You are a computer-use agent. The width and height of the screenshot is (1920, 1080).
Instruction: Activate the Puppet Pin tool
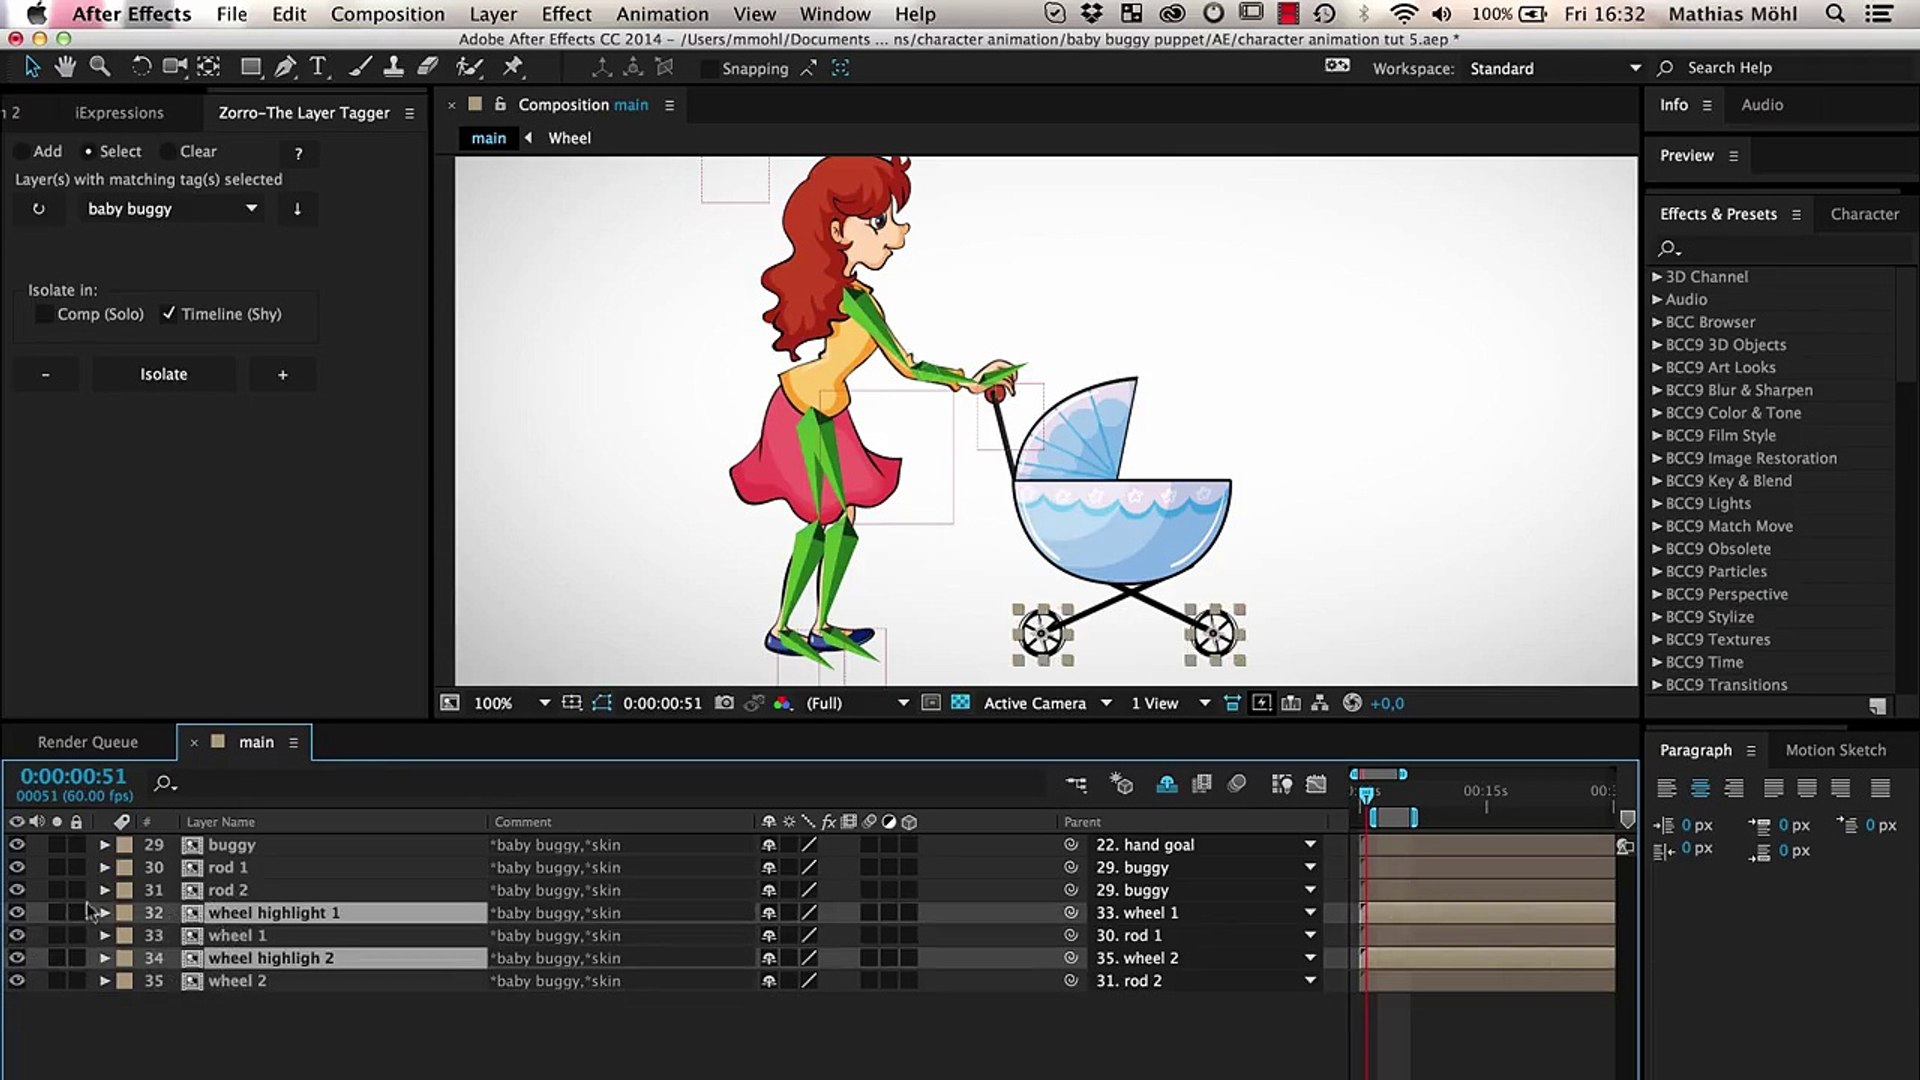[513, 67]
